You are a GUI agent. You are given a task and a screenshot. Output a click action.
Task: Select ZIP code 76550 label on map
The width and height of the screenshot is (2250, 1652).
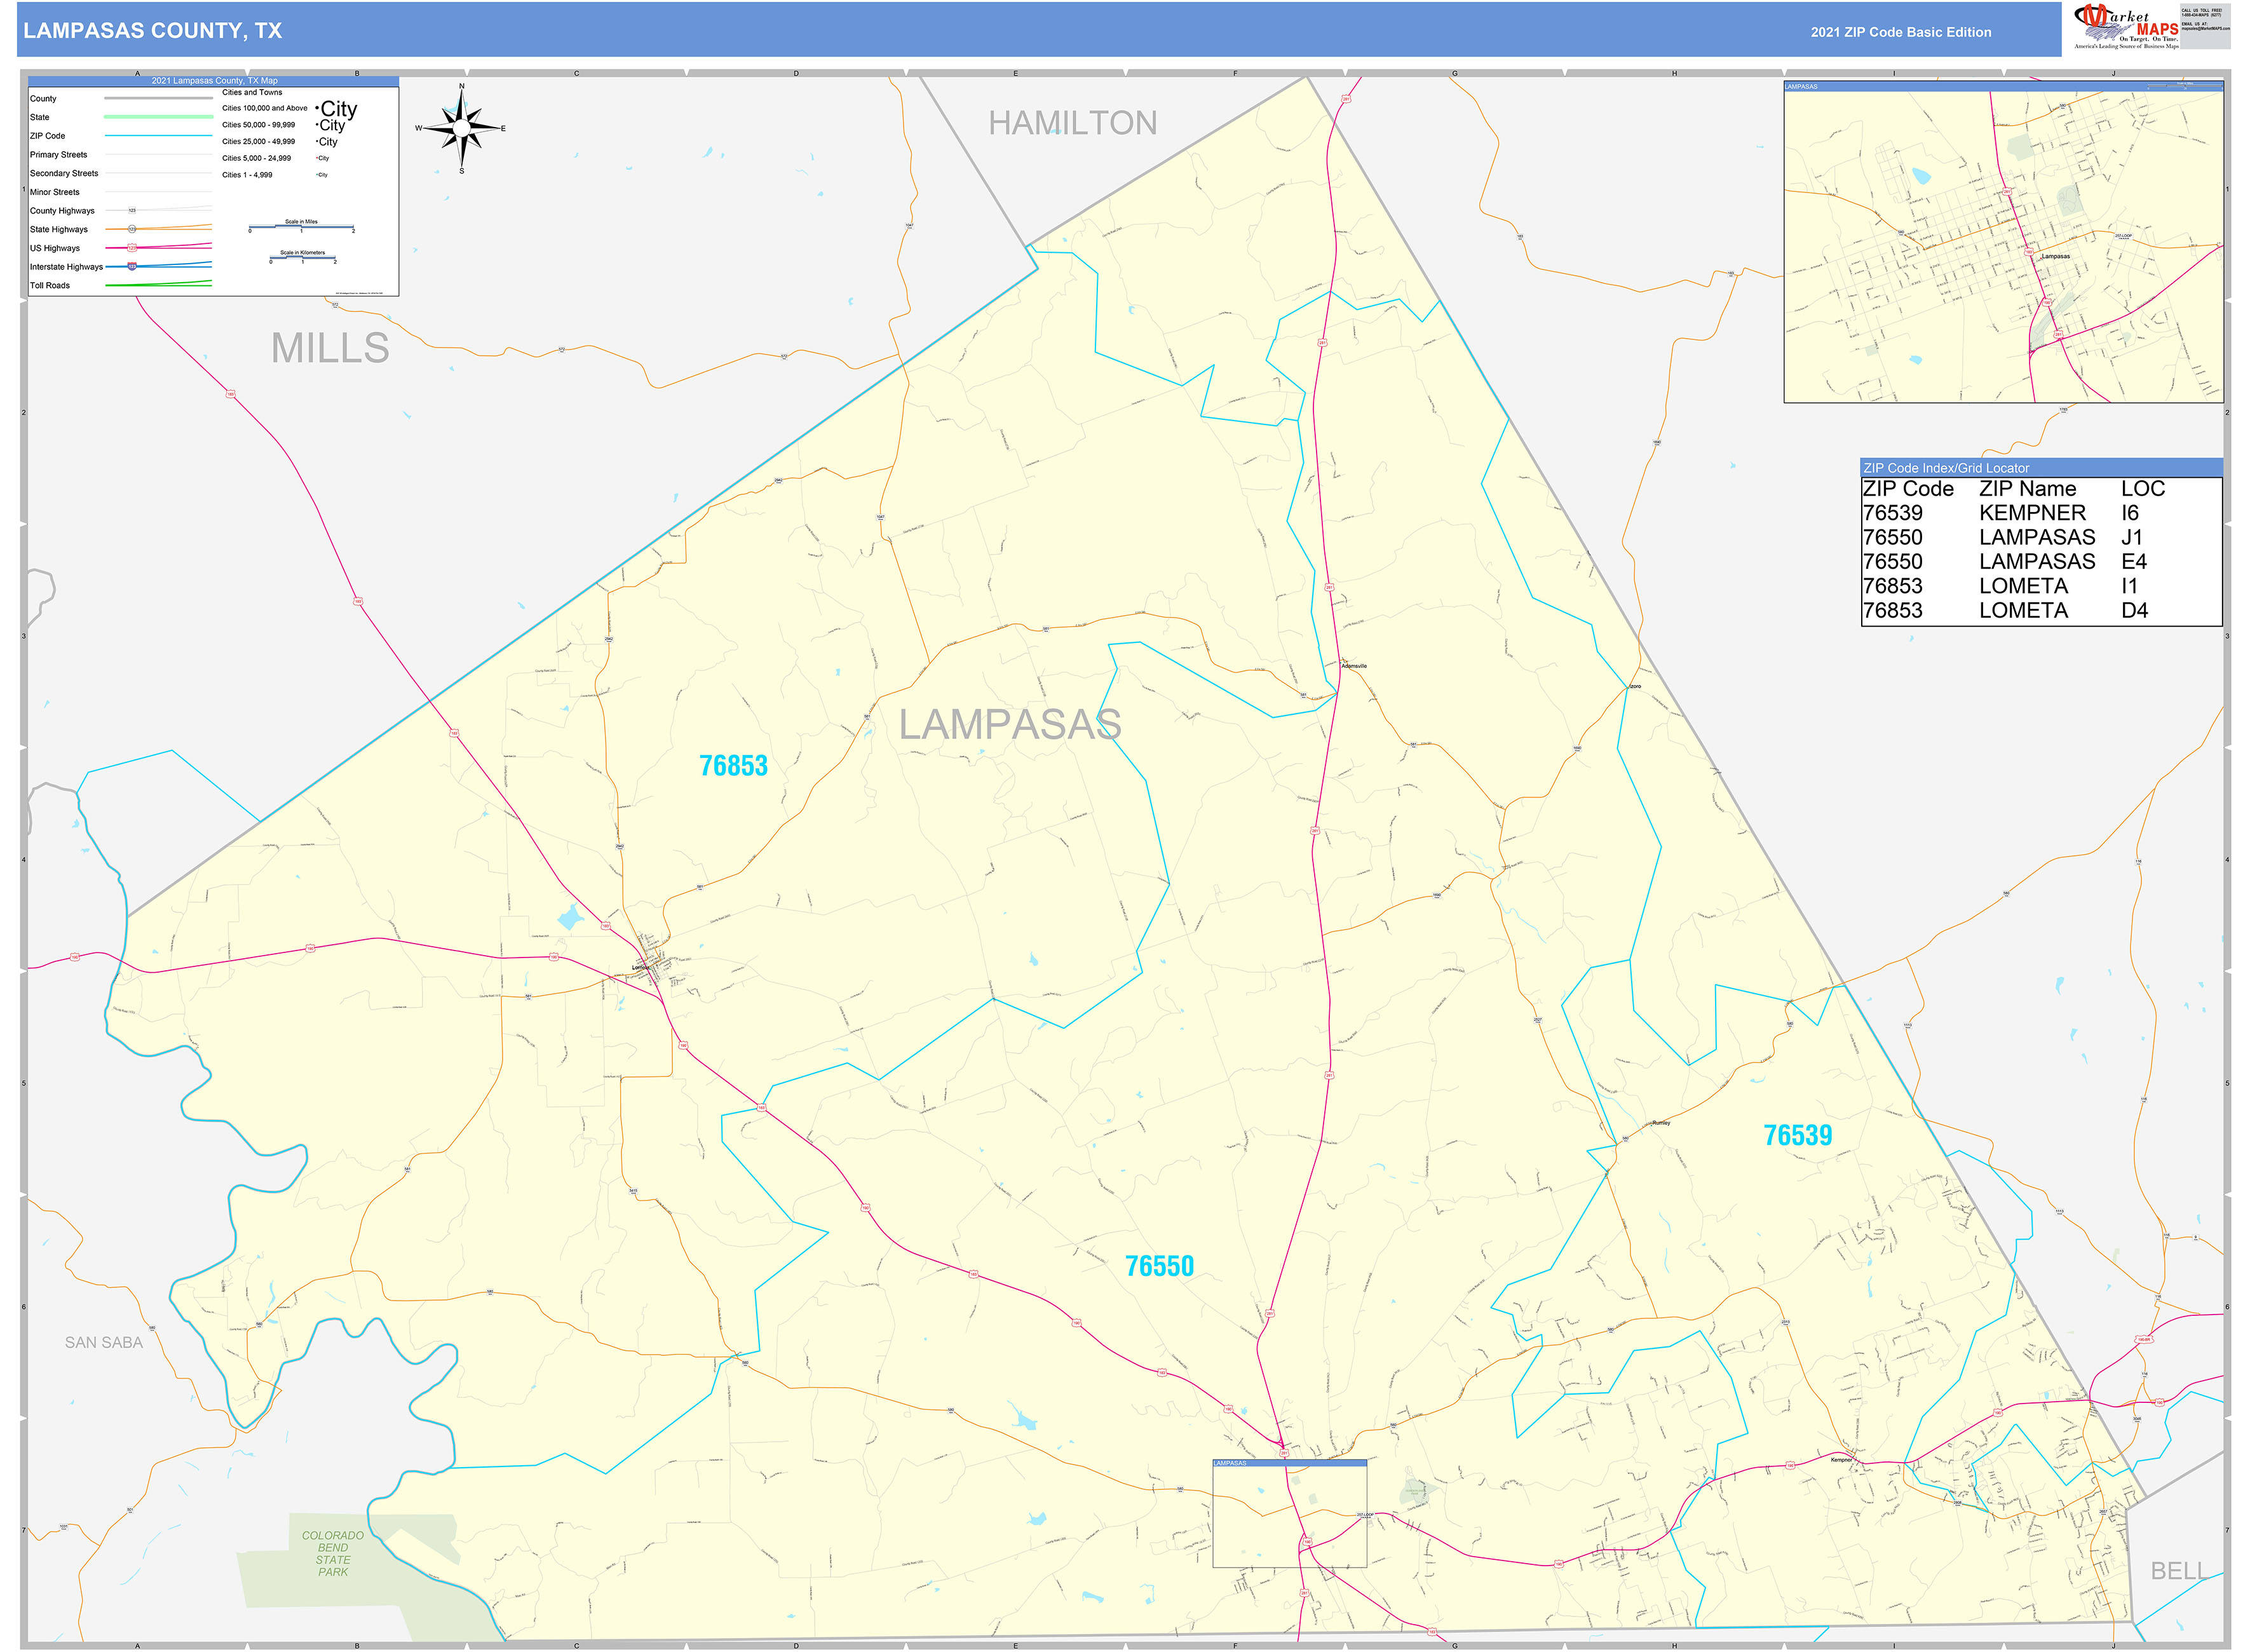click(x=1159, y=1266)
